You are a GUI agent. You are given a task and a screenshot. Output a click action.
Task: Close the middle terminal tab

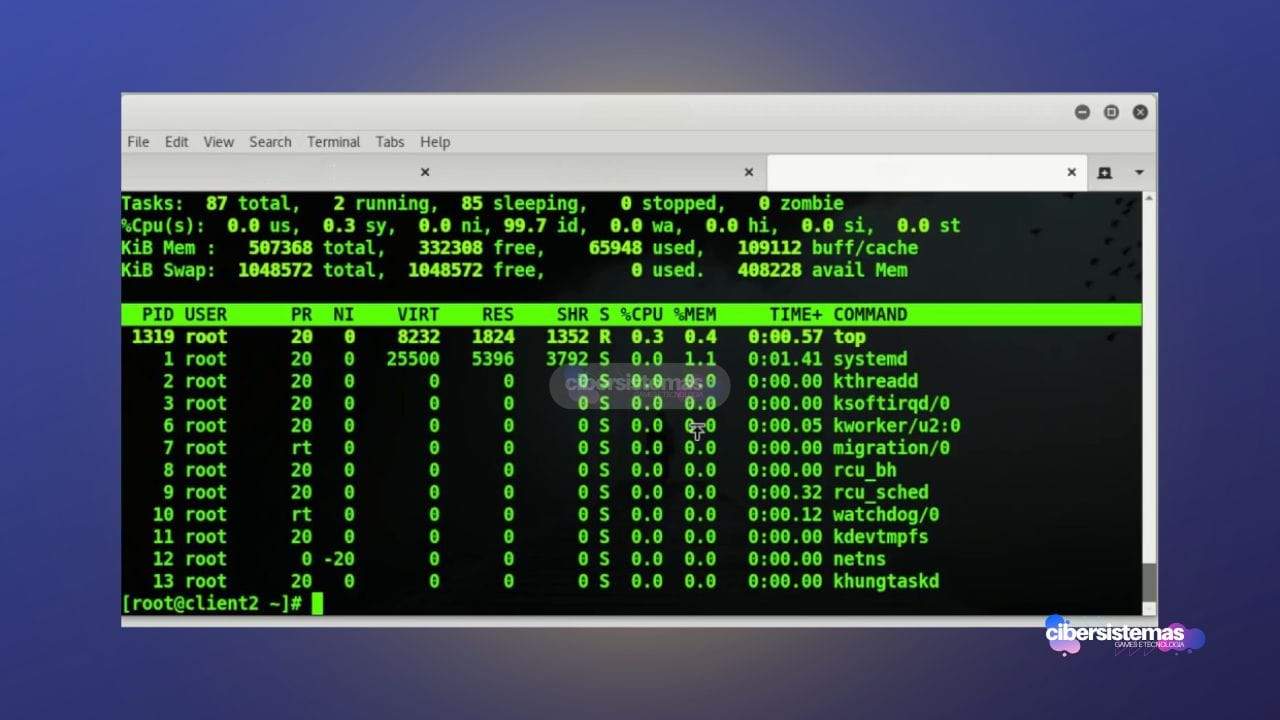[x=748, y=171]
